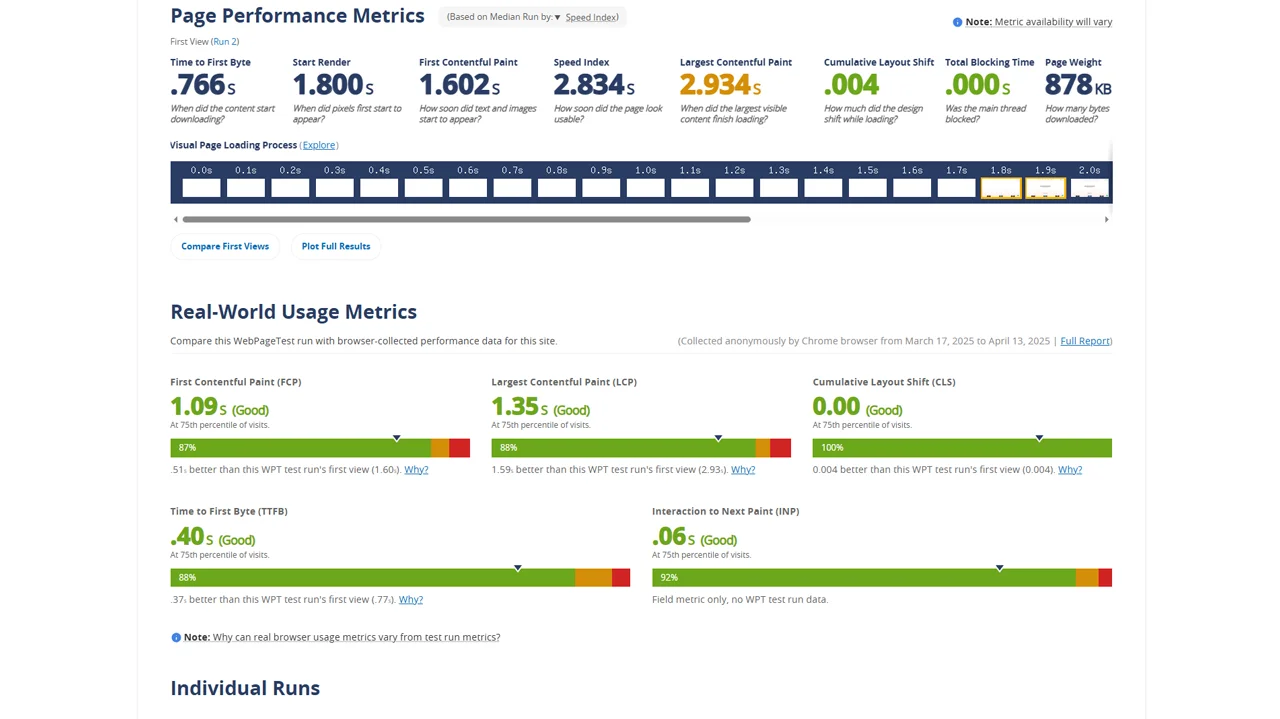Click Why? link under Cumulative Layout Shift
The image size is (1280, 719).
pyautogui.click(x=1070, y=469)
